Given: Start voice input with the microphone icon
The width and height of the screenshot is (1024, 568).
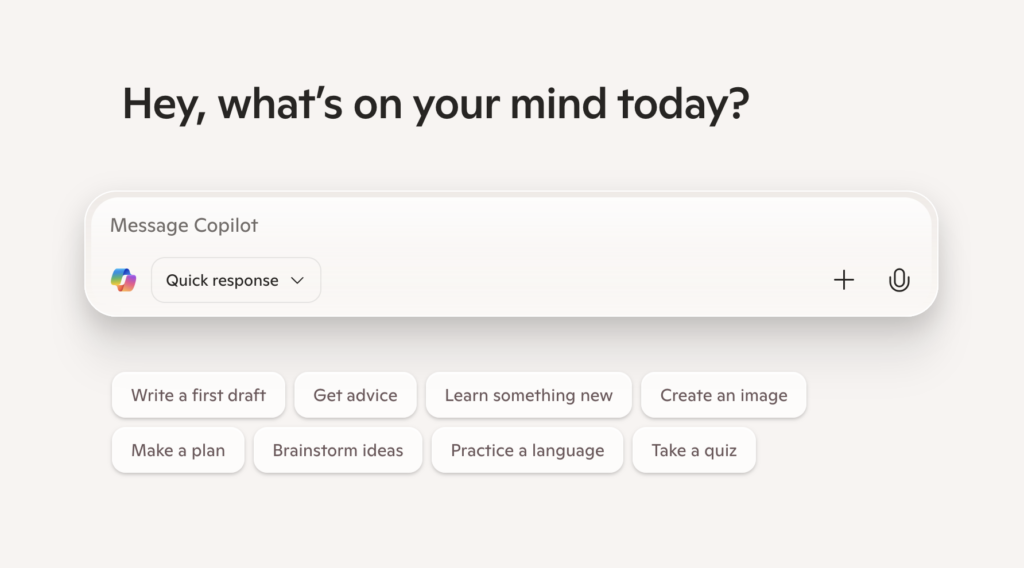Looking at the screenshot, I should point(899,280).
